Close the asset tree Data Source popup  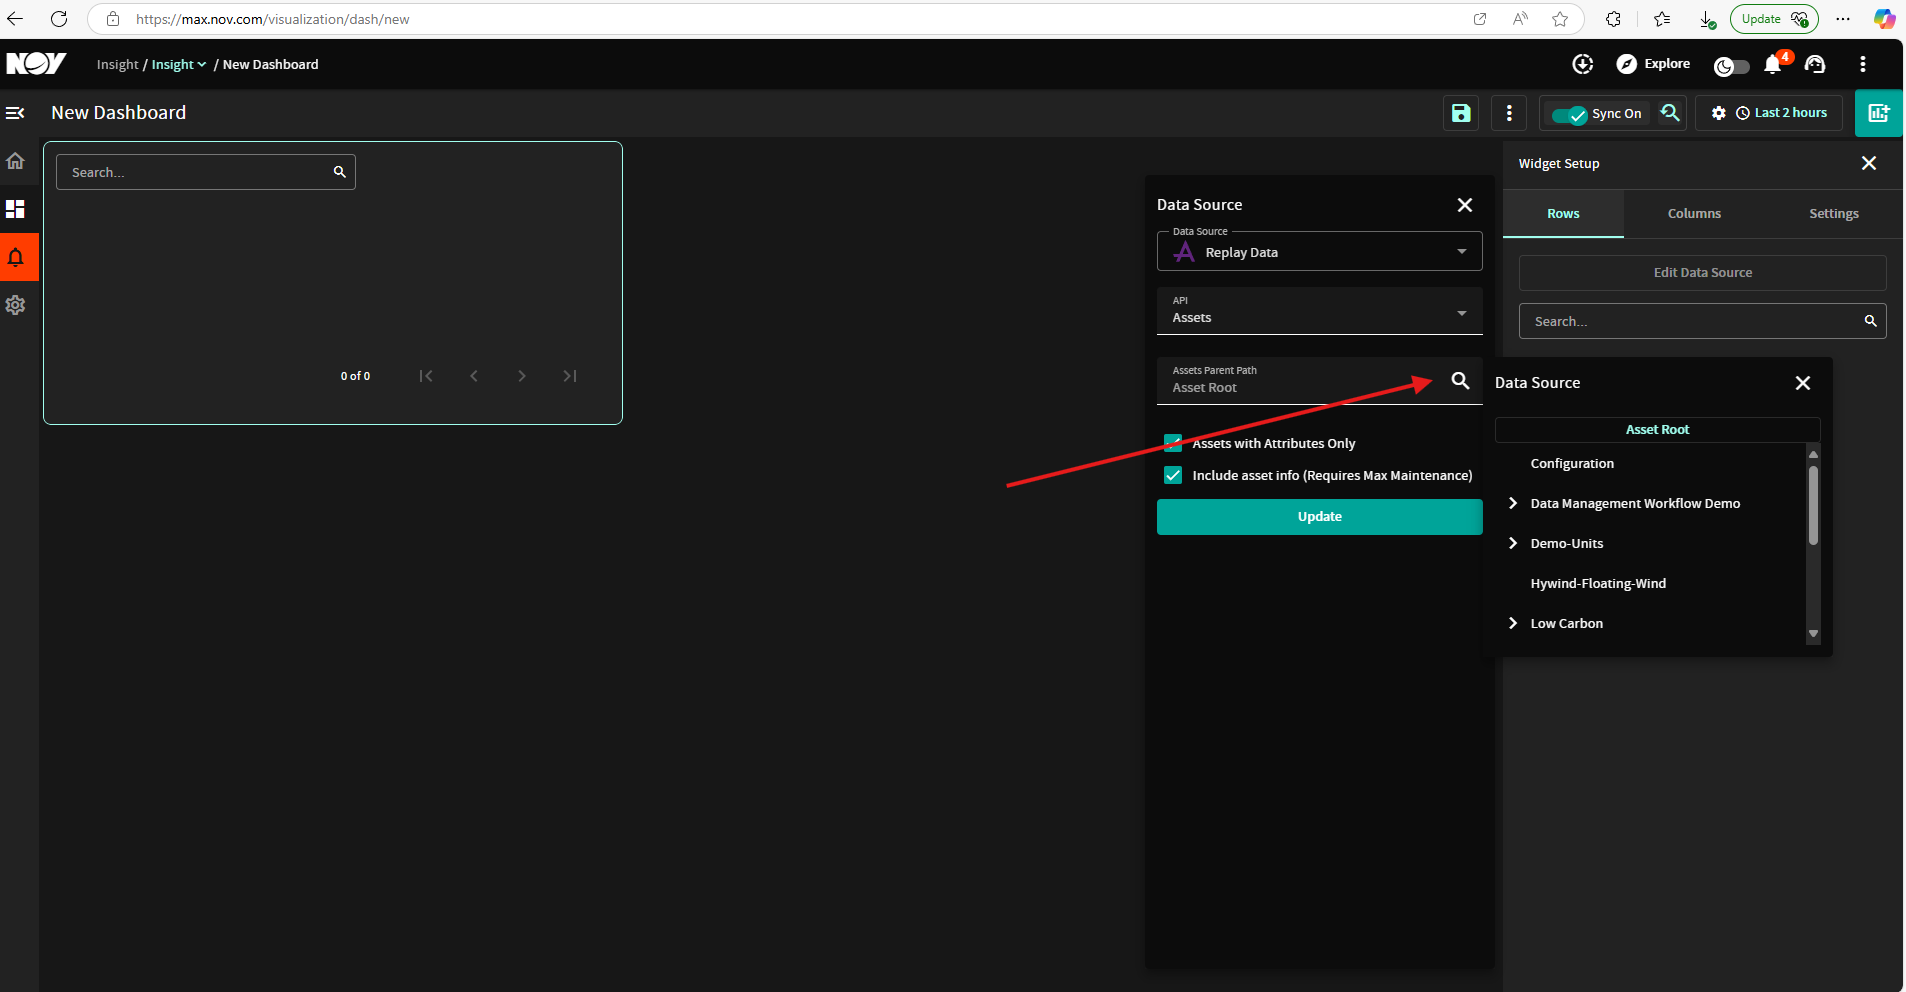point(1802,383)
